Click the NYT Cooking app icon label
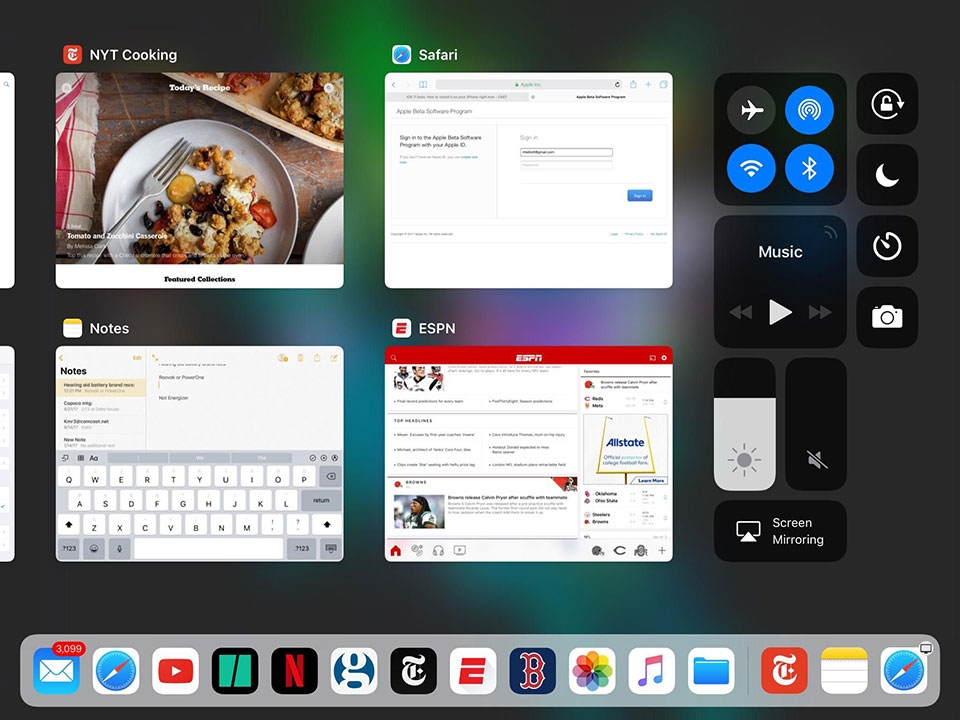 133,55
